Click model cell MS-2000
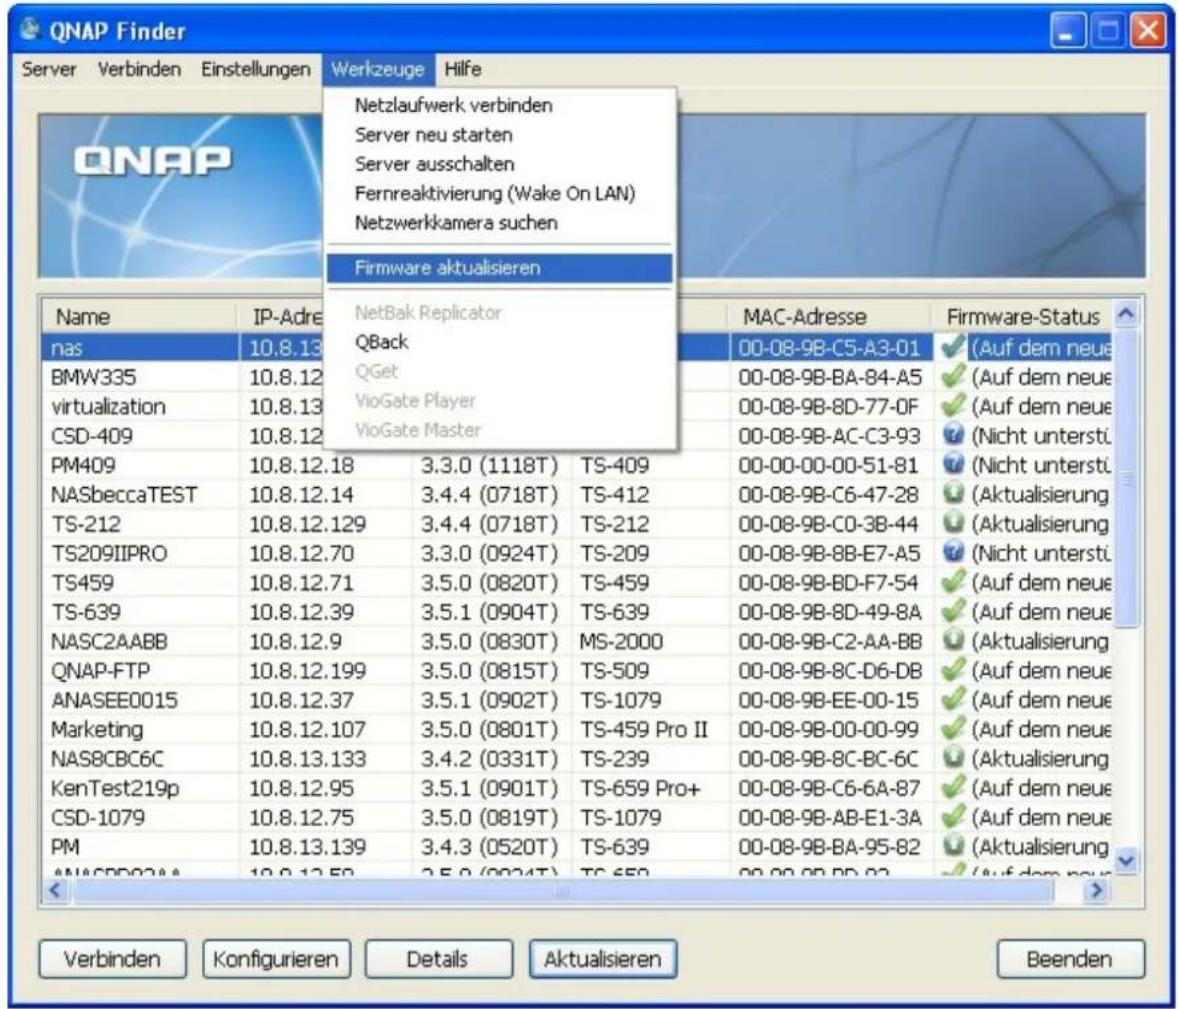The width and height of the screenshot is (1178, 1009). point(621,640)
